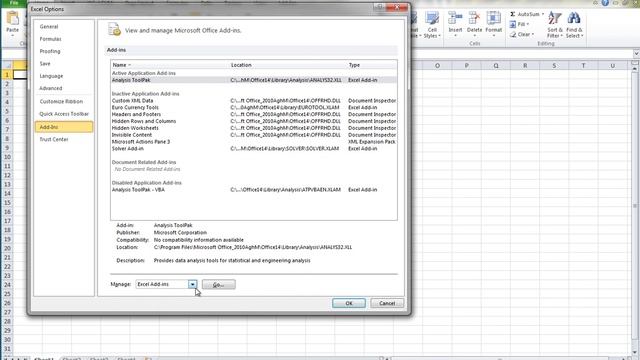This screenshot has height=360, width=640.
Task: Click the Excel Help icon
Action: coord(605,3)
